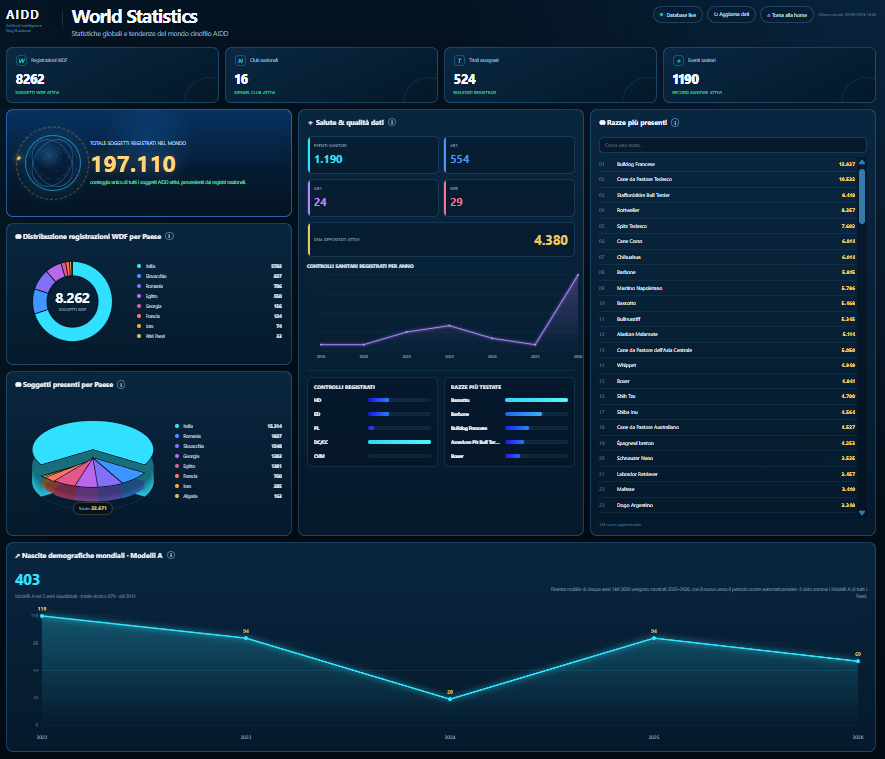Click the Bassotto bar in Razze più testate
885x759 pixels.
coord(536,400)
